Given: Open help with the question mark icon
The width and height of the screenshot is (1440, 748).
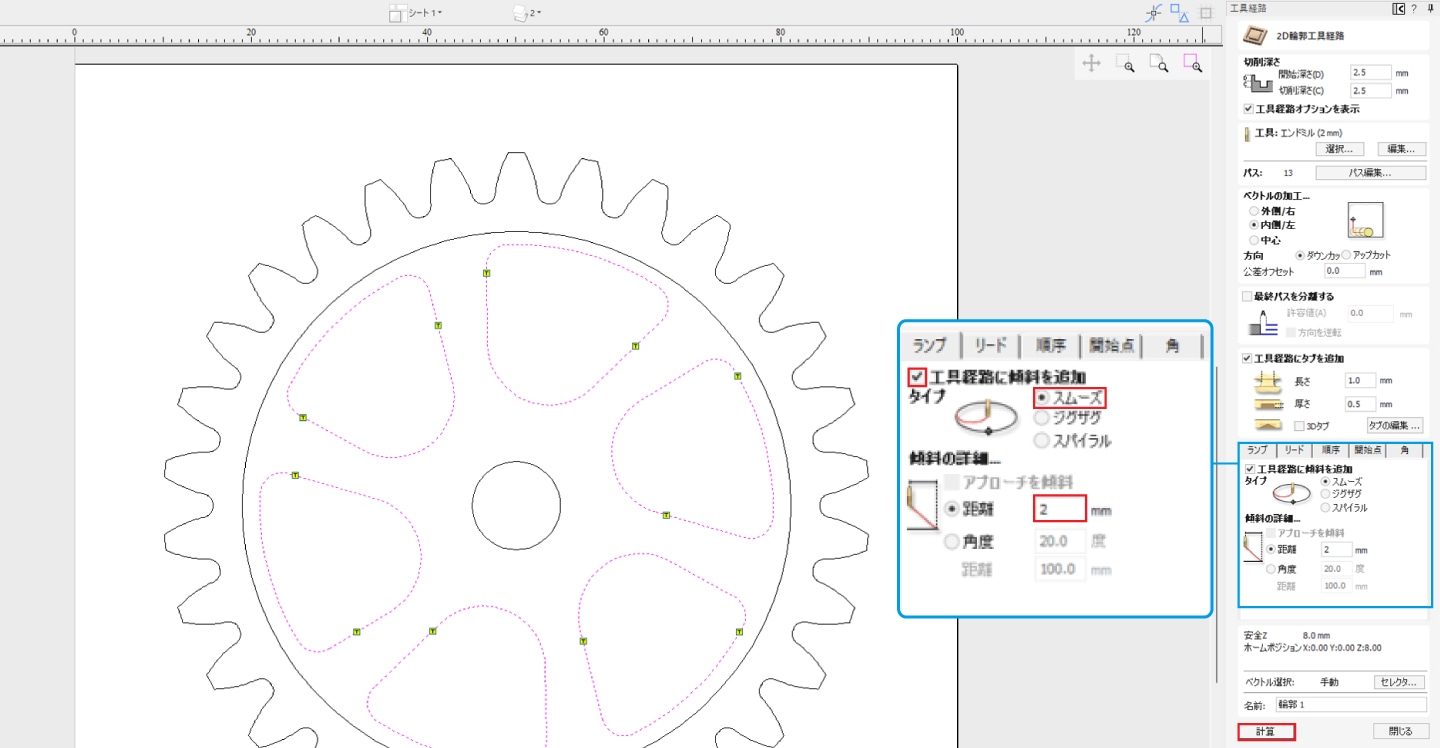Looking at the screenshot, I should pos(1413,8).
